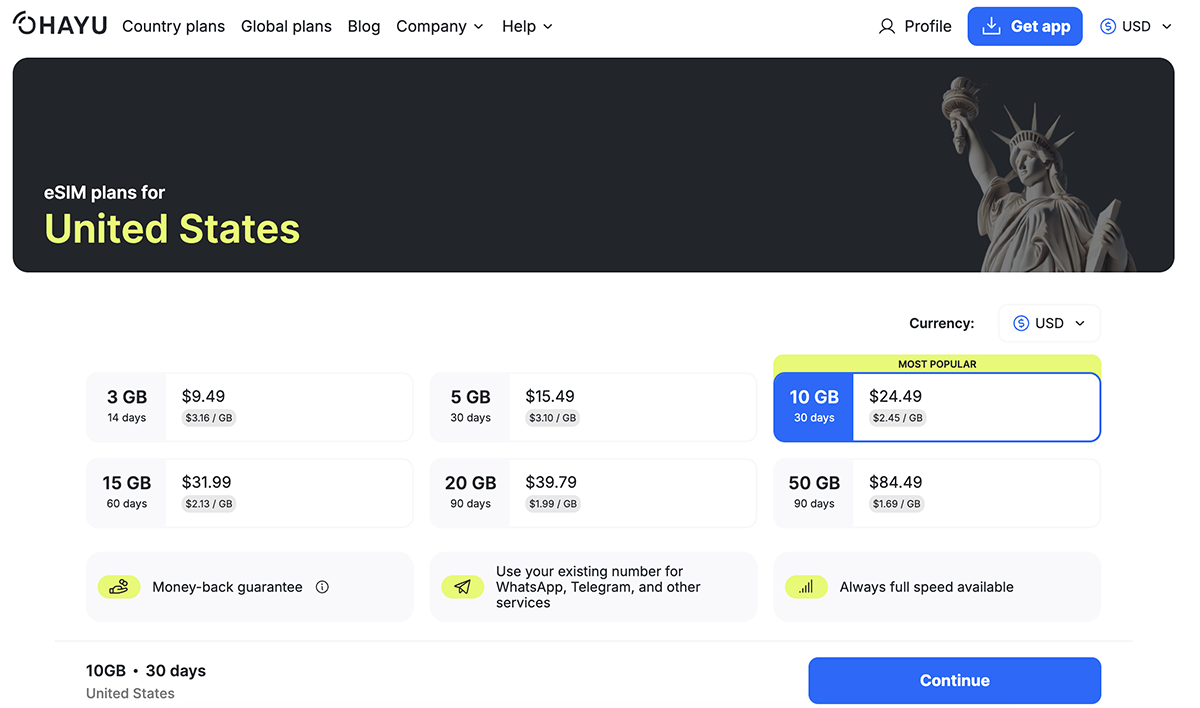Expand the Company menu dropdown
Image resolution: width=1200 pixels, height=708 pixels.
440,27
